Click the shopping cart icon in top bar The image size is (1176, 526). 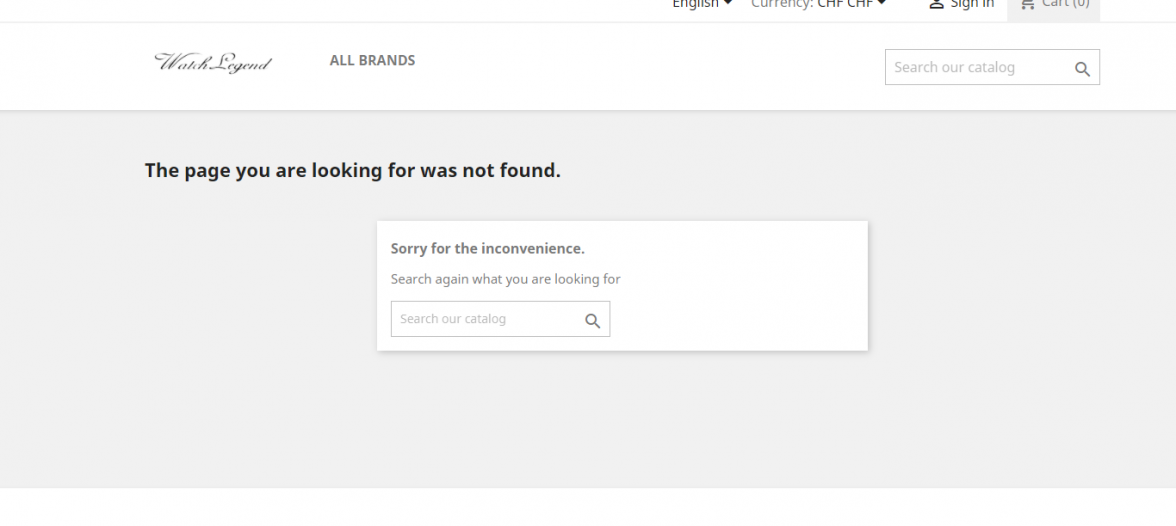click(x=1027, y=5)
